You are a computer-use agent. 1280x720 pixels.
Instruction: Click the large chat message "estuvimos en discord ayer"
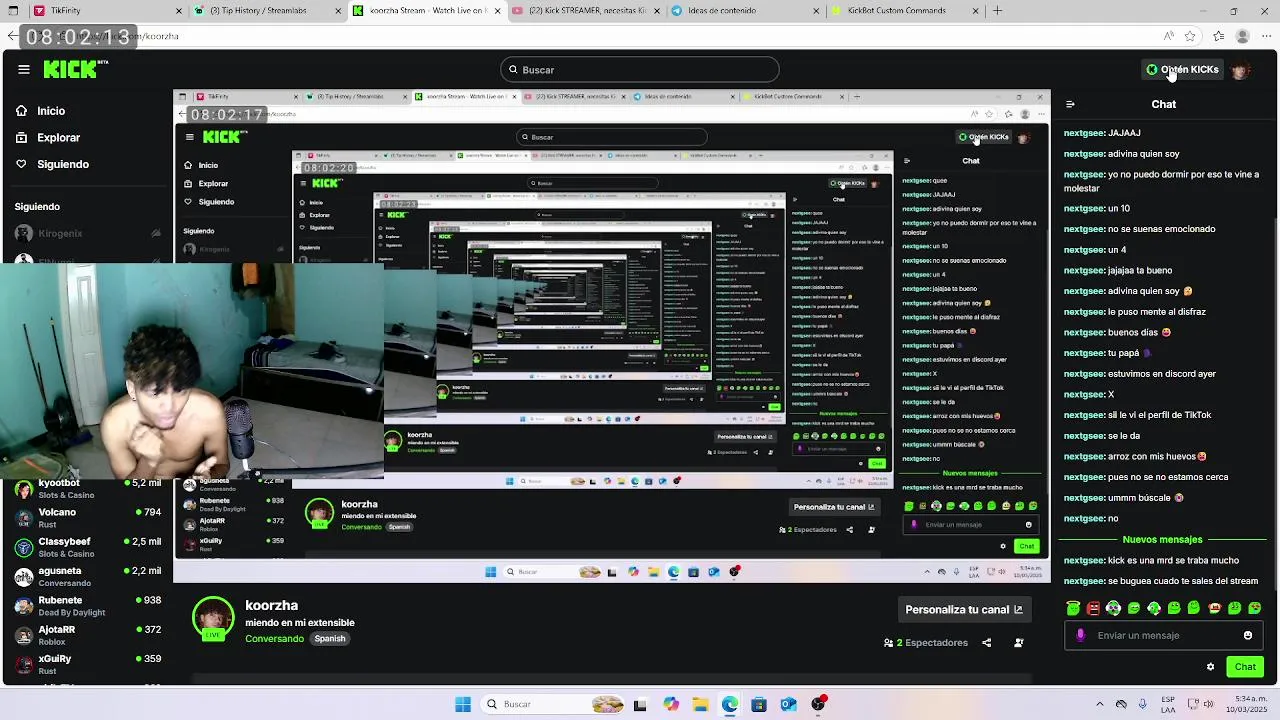pyautogui.click(x=1140, y=374)
